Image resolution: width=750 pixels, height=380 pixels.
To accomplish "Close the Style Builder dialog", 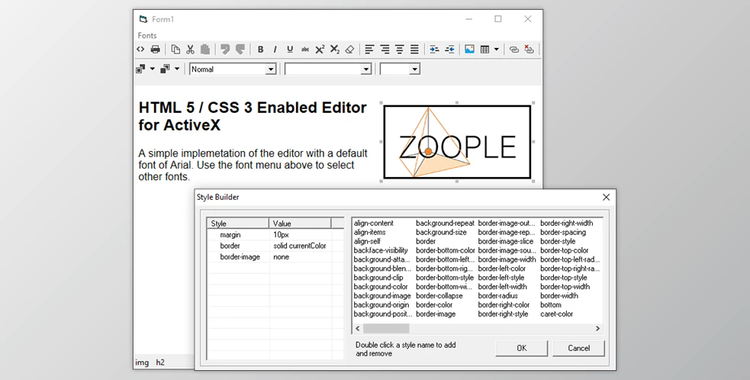I will click(x=606, y=197).
